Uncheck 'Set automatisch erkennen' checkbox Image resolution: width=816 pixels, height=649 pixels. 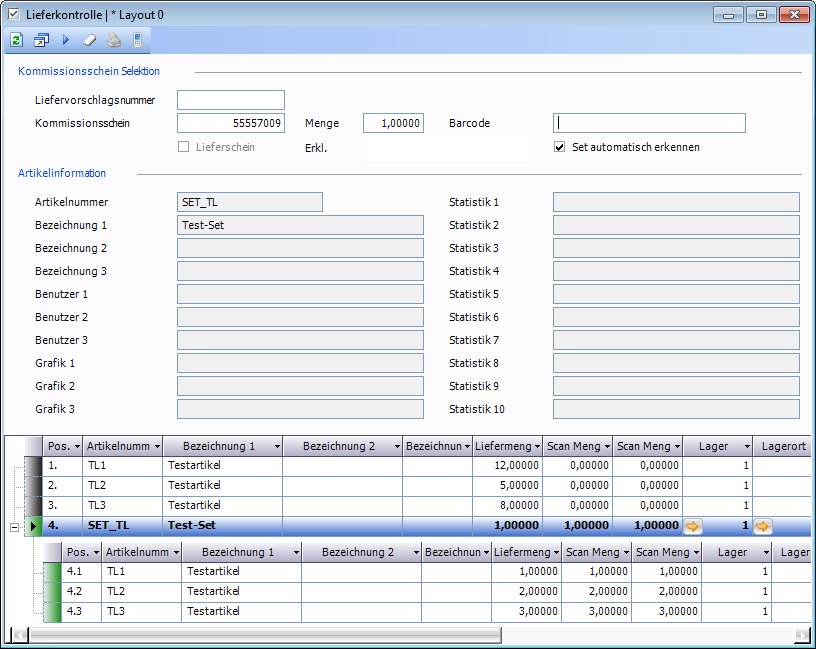(x=560, y=147)
